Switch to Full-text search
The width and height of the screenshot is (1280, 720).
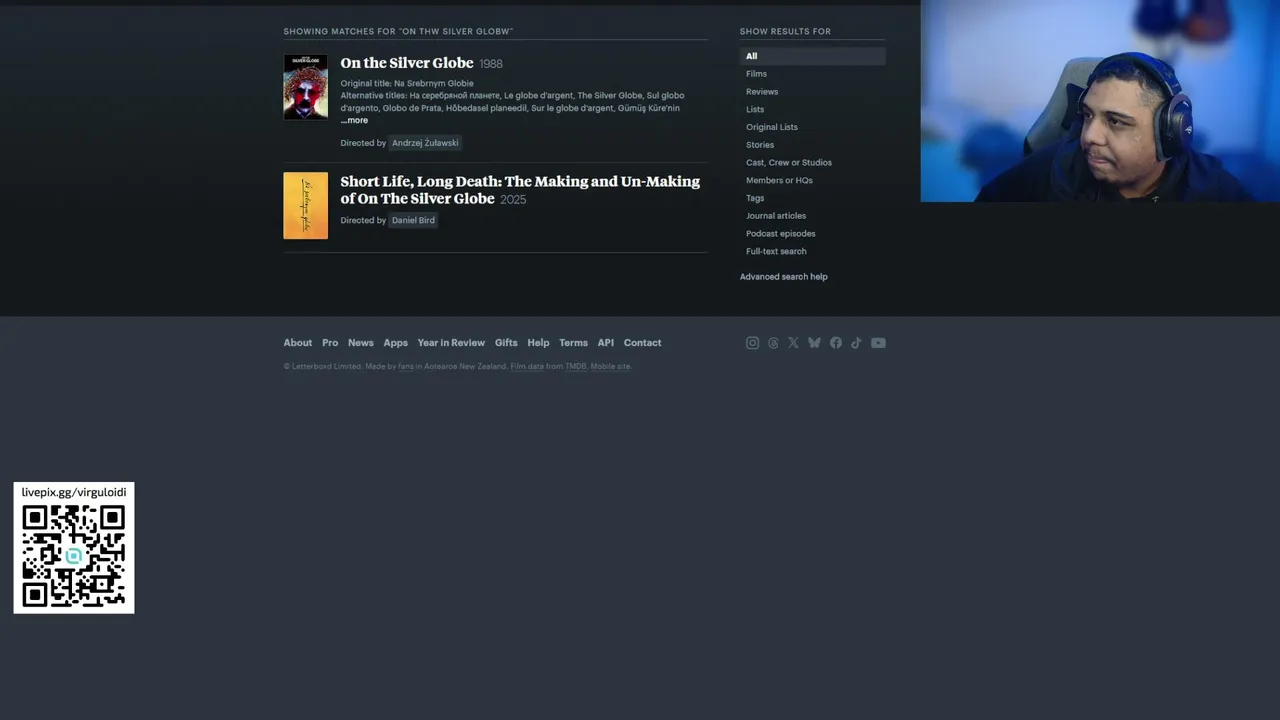click(x=776, y=252)
